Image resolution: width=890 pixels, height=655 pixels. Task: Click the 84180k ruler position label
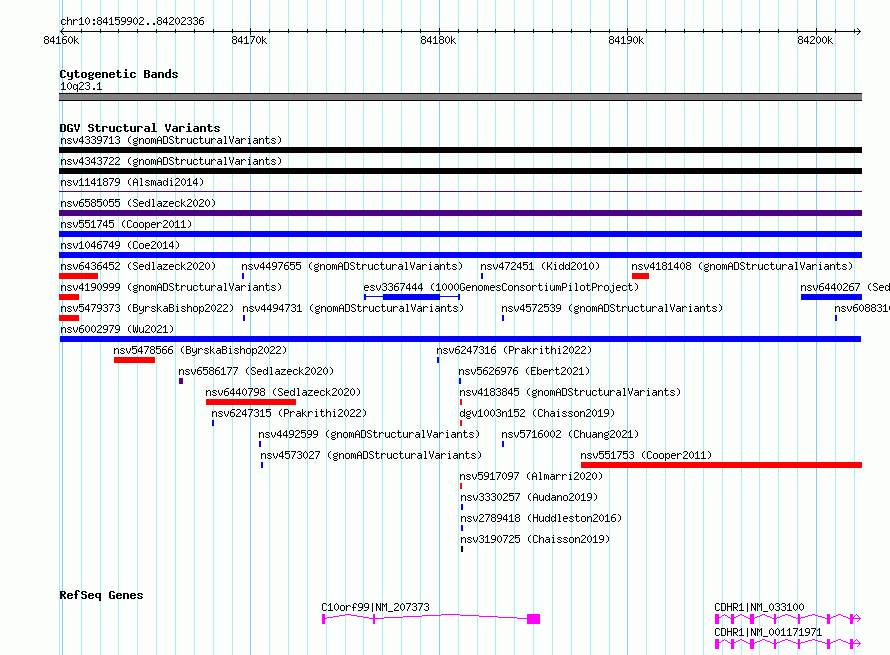tap(438, 40)
